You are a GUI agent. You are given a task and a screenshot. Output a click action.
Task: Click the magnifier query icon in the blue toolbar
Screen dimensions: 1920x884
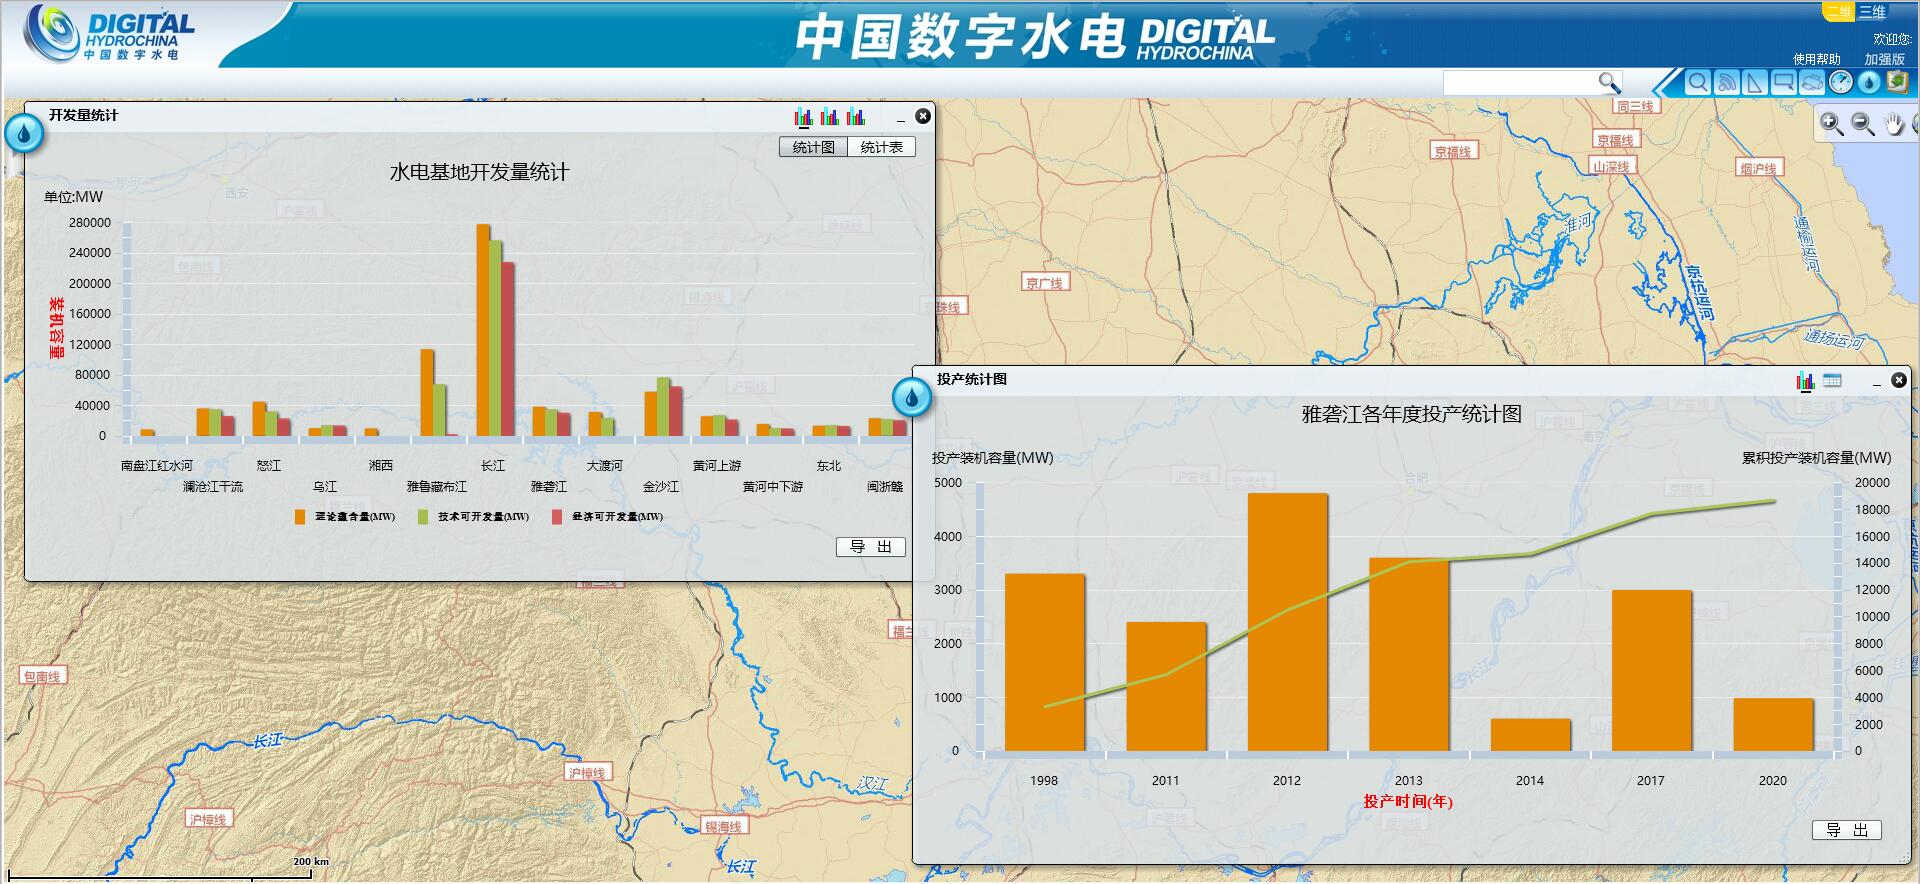[1697, 82]
